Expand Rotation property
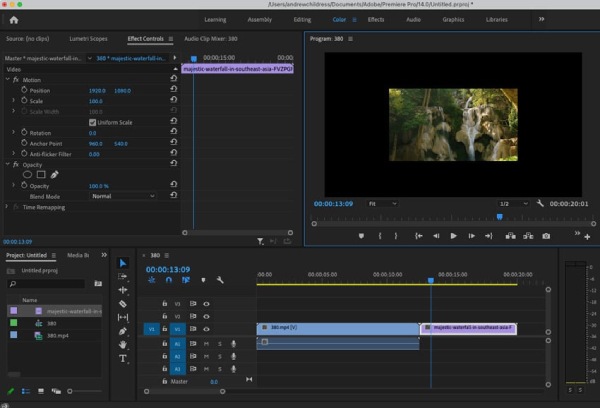 tap(13, 132)
